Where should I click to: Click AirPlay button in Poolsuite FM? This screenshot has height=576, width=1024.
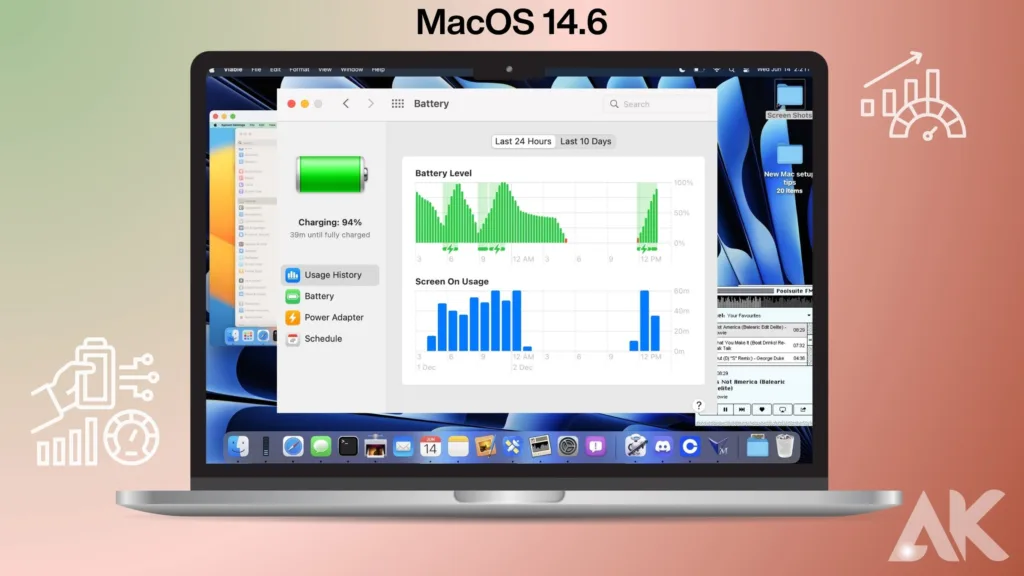point(782,409)
